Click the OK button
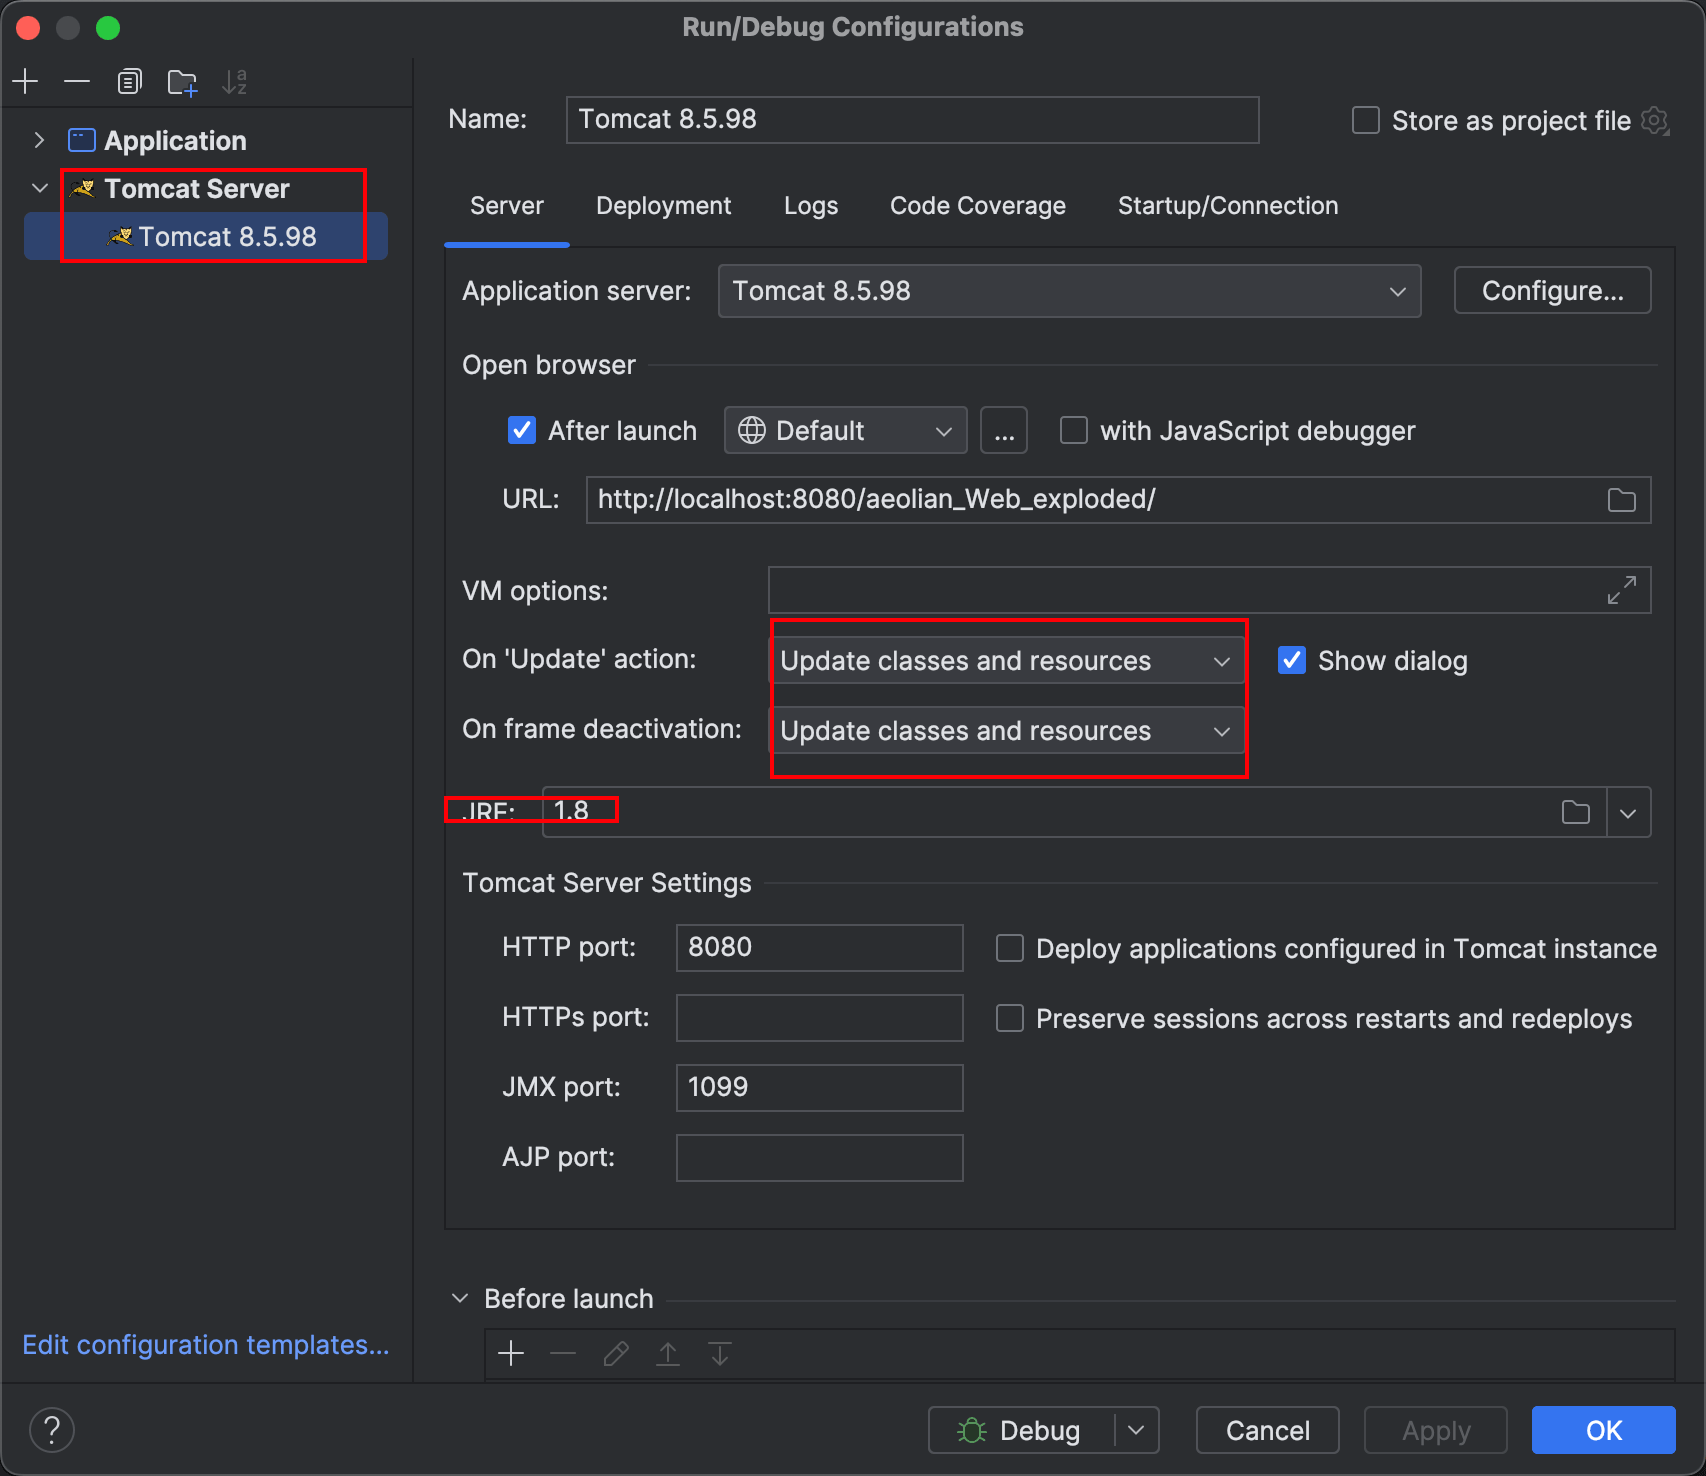The image size is (1706, 1476). pos(1603,1430)
